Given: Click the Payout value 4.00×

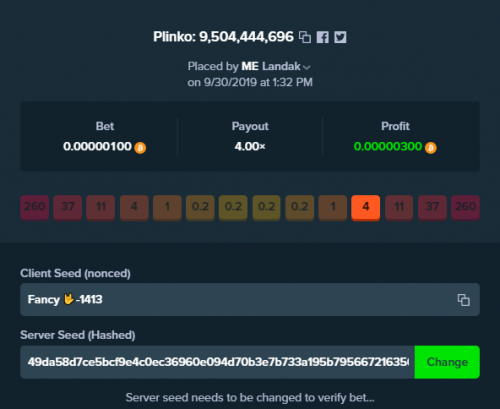Looking at the screenshot, I should (x=250, y=146).
